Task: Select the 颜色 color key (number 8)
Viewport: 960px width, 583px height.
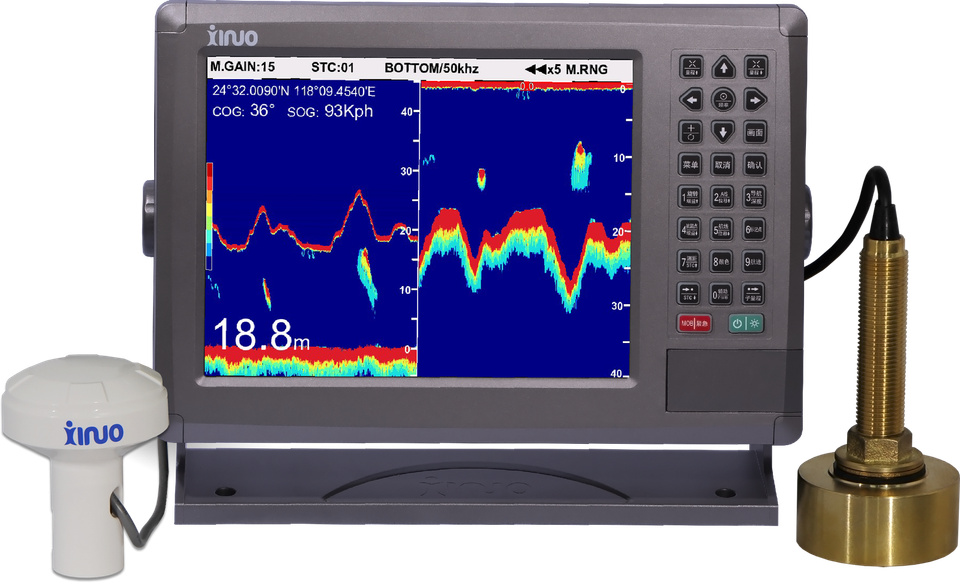Action: pyautogui.click(x=719, y=261)
